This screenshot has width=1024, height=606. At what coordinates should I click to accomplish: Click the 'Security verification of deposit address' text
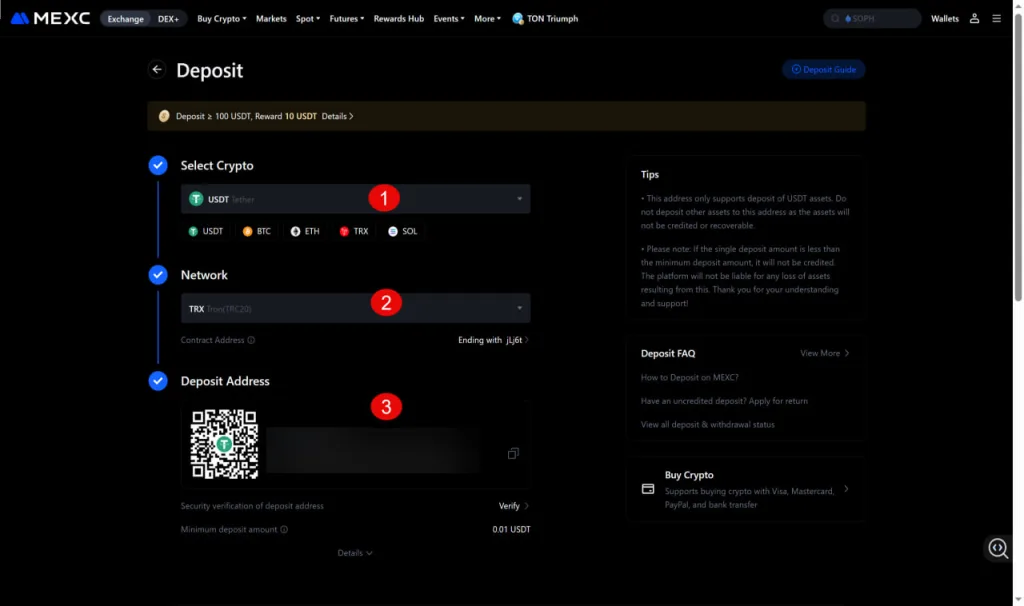252,506
